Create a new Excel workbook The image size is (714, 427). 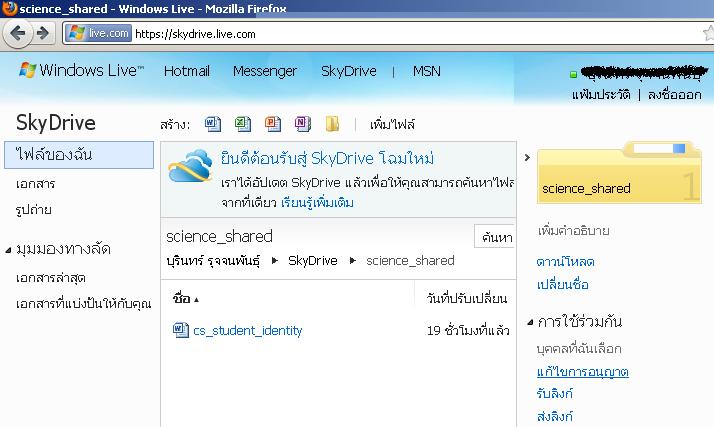click(242, 124)
